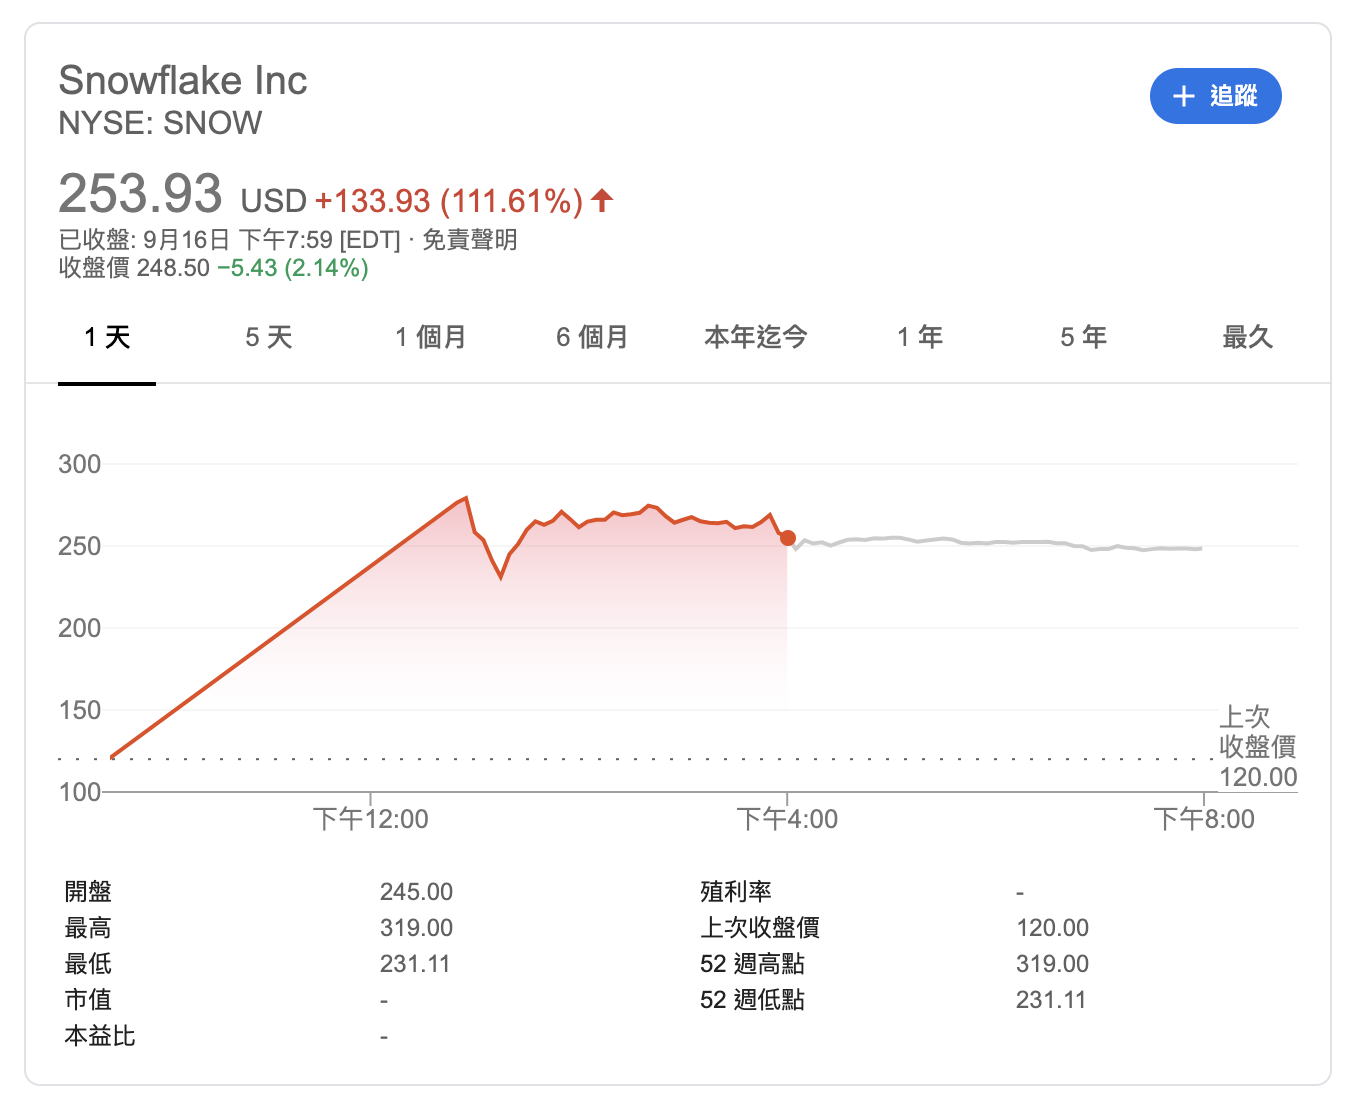Click the 下午12:00 time axis label
This screenshot has height=1106, width=1350.
click(x=371, y=819)
